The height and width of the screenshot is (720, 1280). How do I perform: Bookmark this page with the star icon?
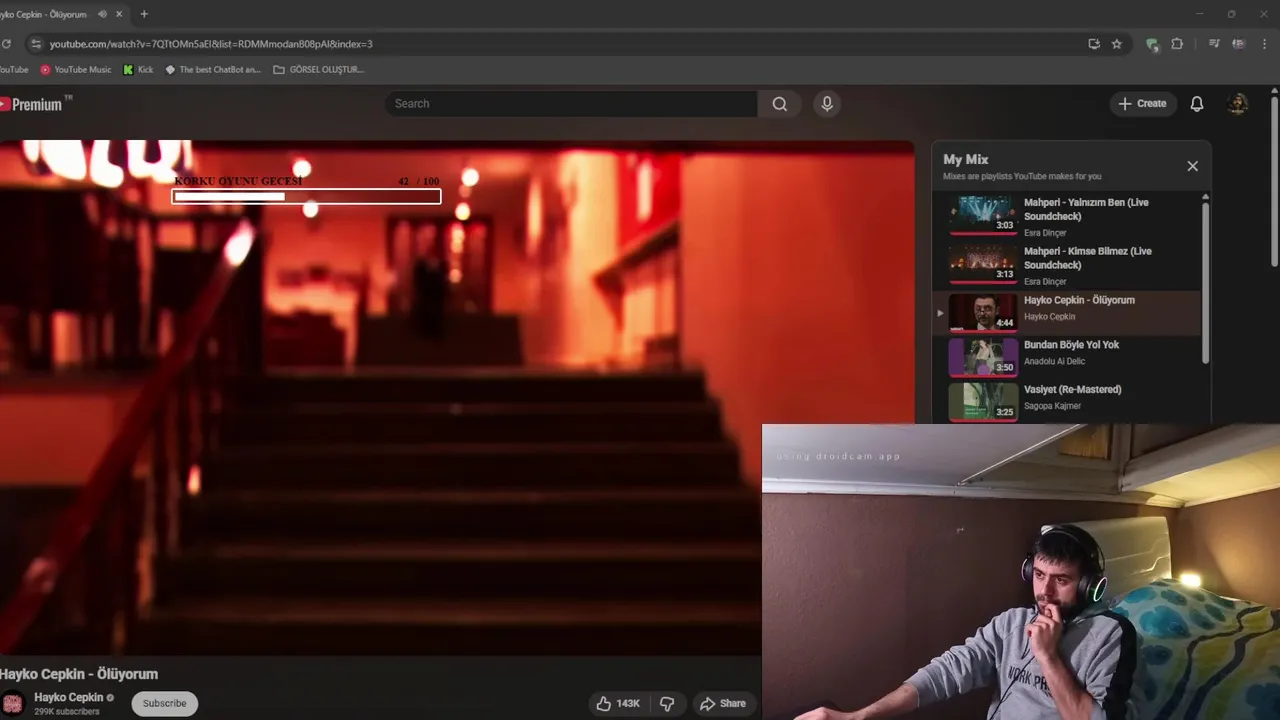pyautogui.click(x=1117, y=44)
